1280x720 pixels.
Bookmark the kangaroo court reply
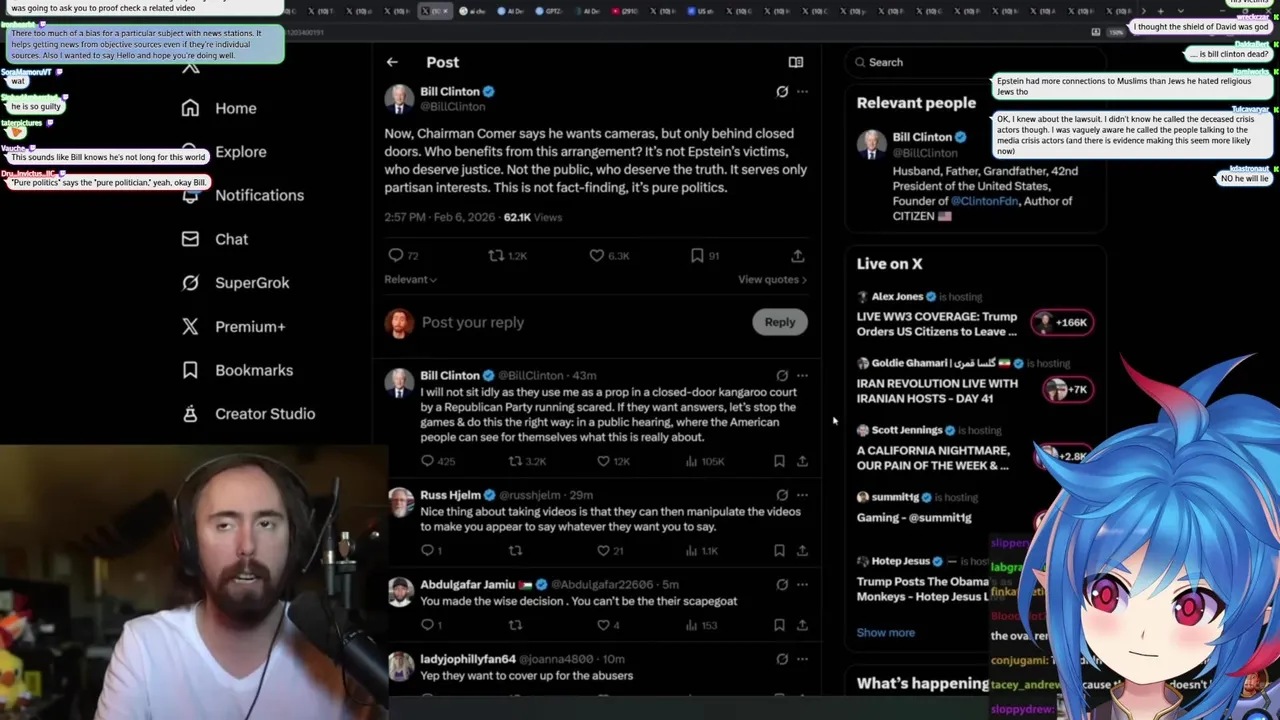coord(779,461)
